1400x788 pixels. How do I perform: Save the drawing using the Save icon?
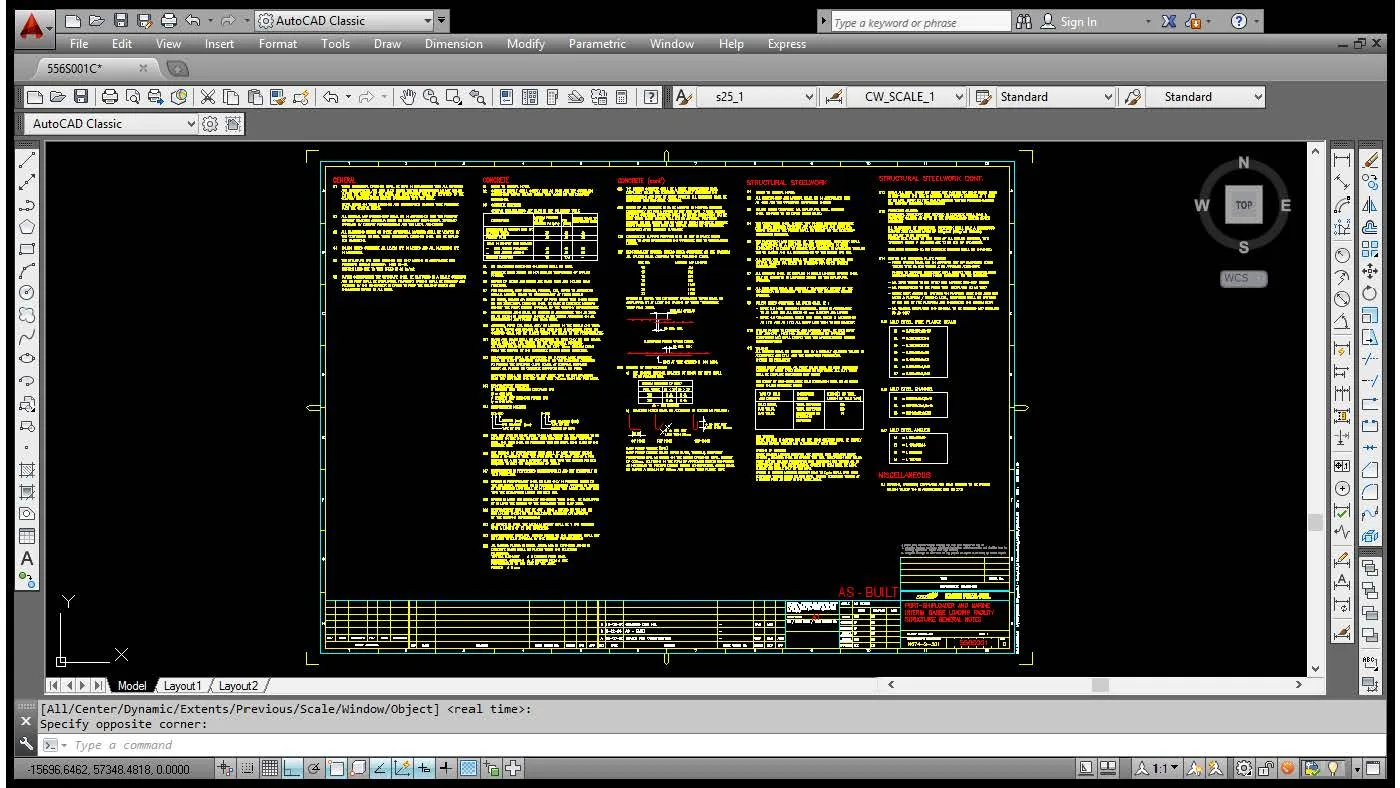pos(81,97)
